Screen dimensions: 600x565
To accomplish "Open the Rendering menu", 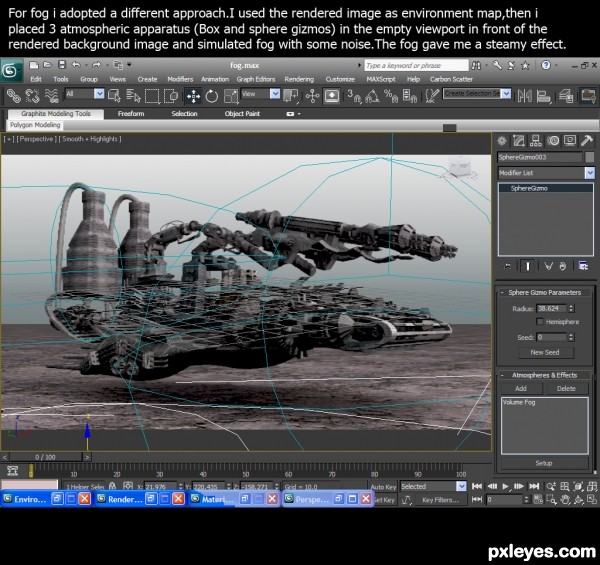I will (x=299, y=79).
